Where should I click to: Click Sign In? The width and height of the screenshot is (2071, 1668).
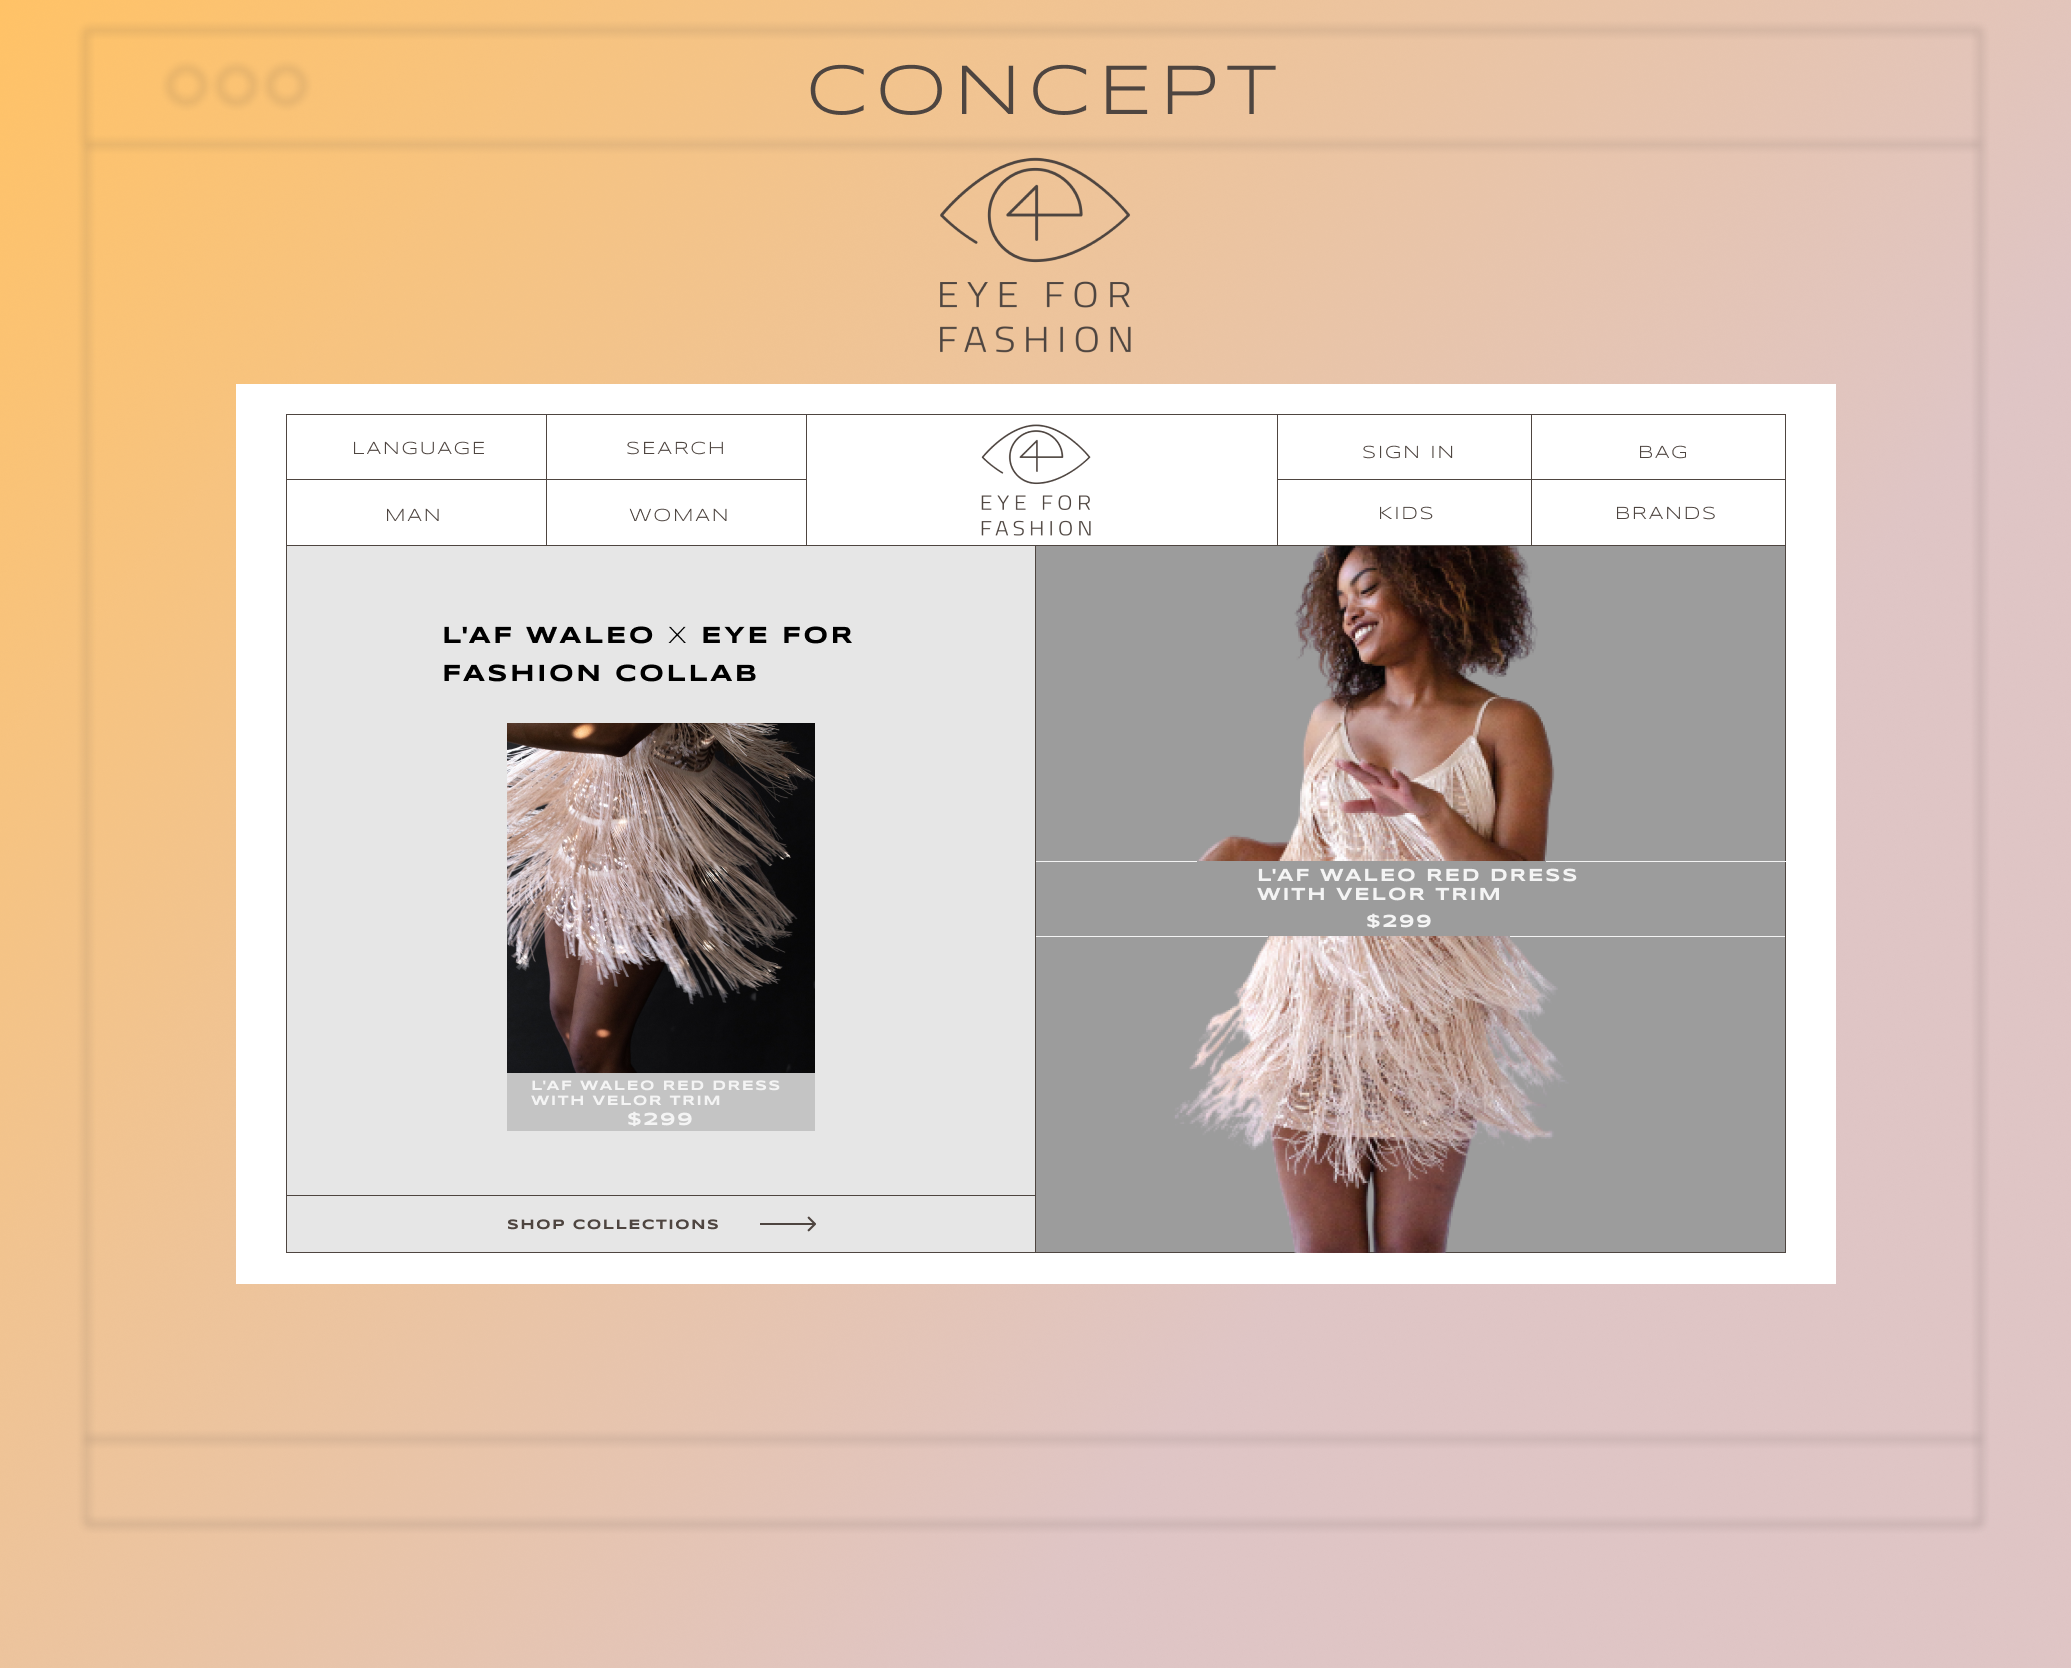click(x=1407, y=452)
